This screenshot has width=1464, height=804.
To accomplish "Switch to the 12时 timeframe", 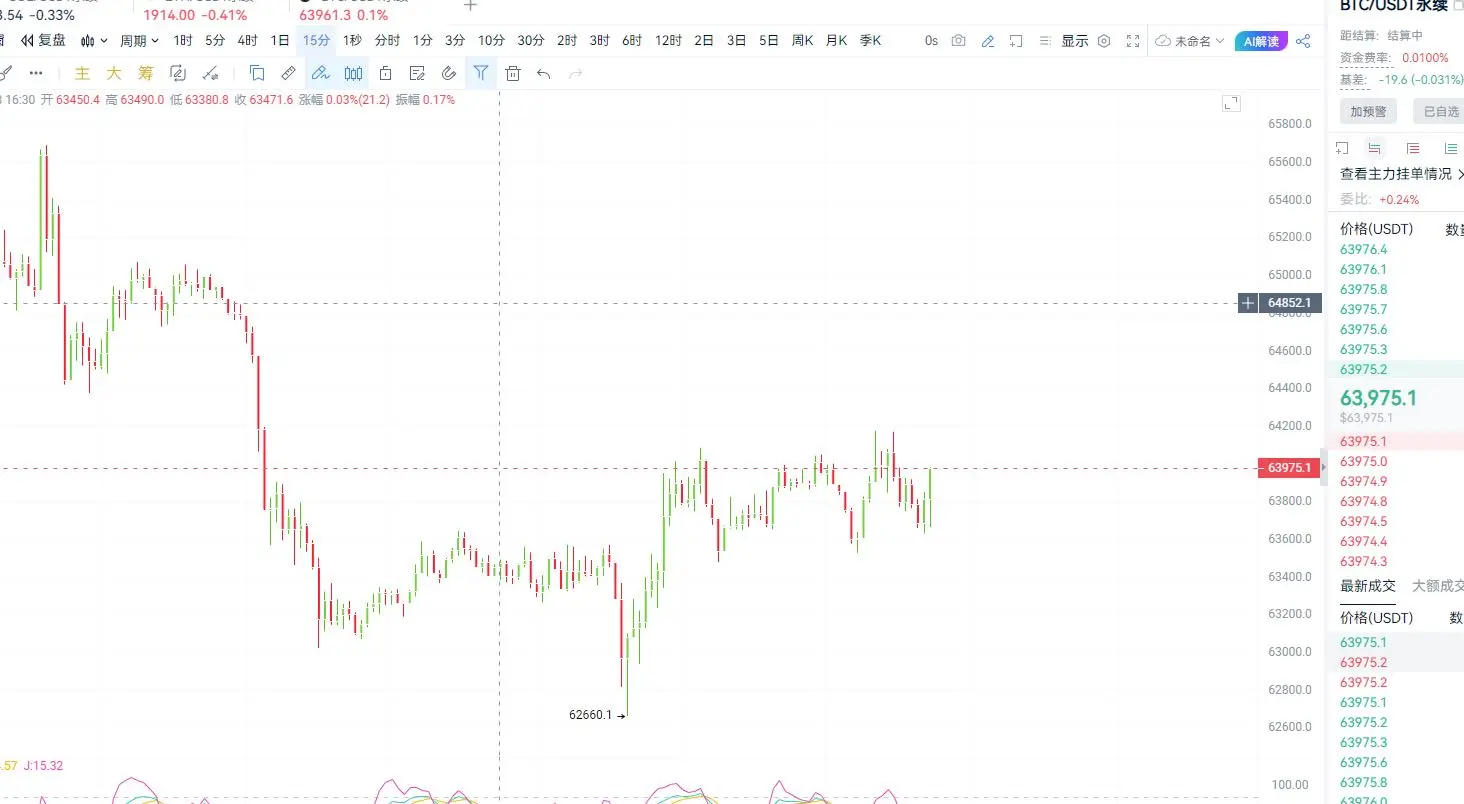I will click(668, 41).
